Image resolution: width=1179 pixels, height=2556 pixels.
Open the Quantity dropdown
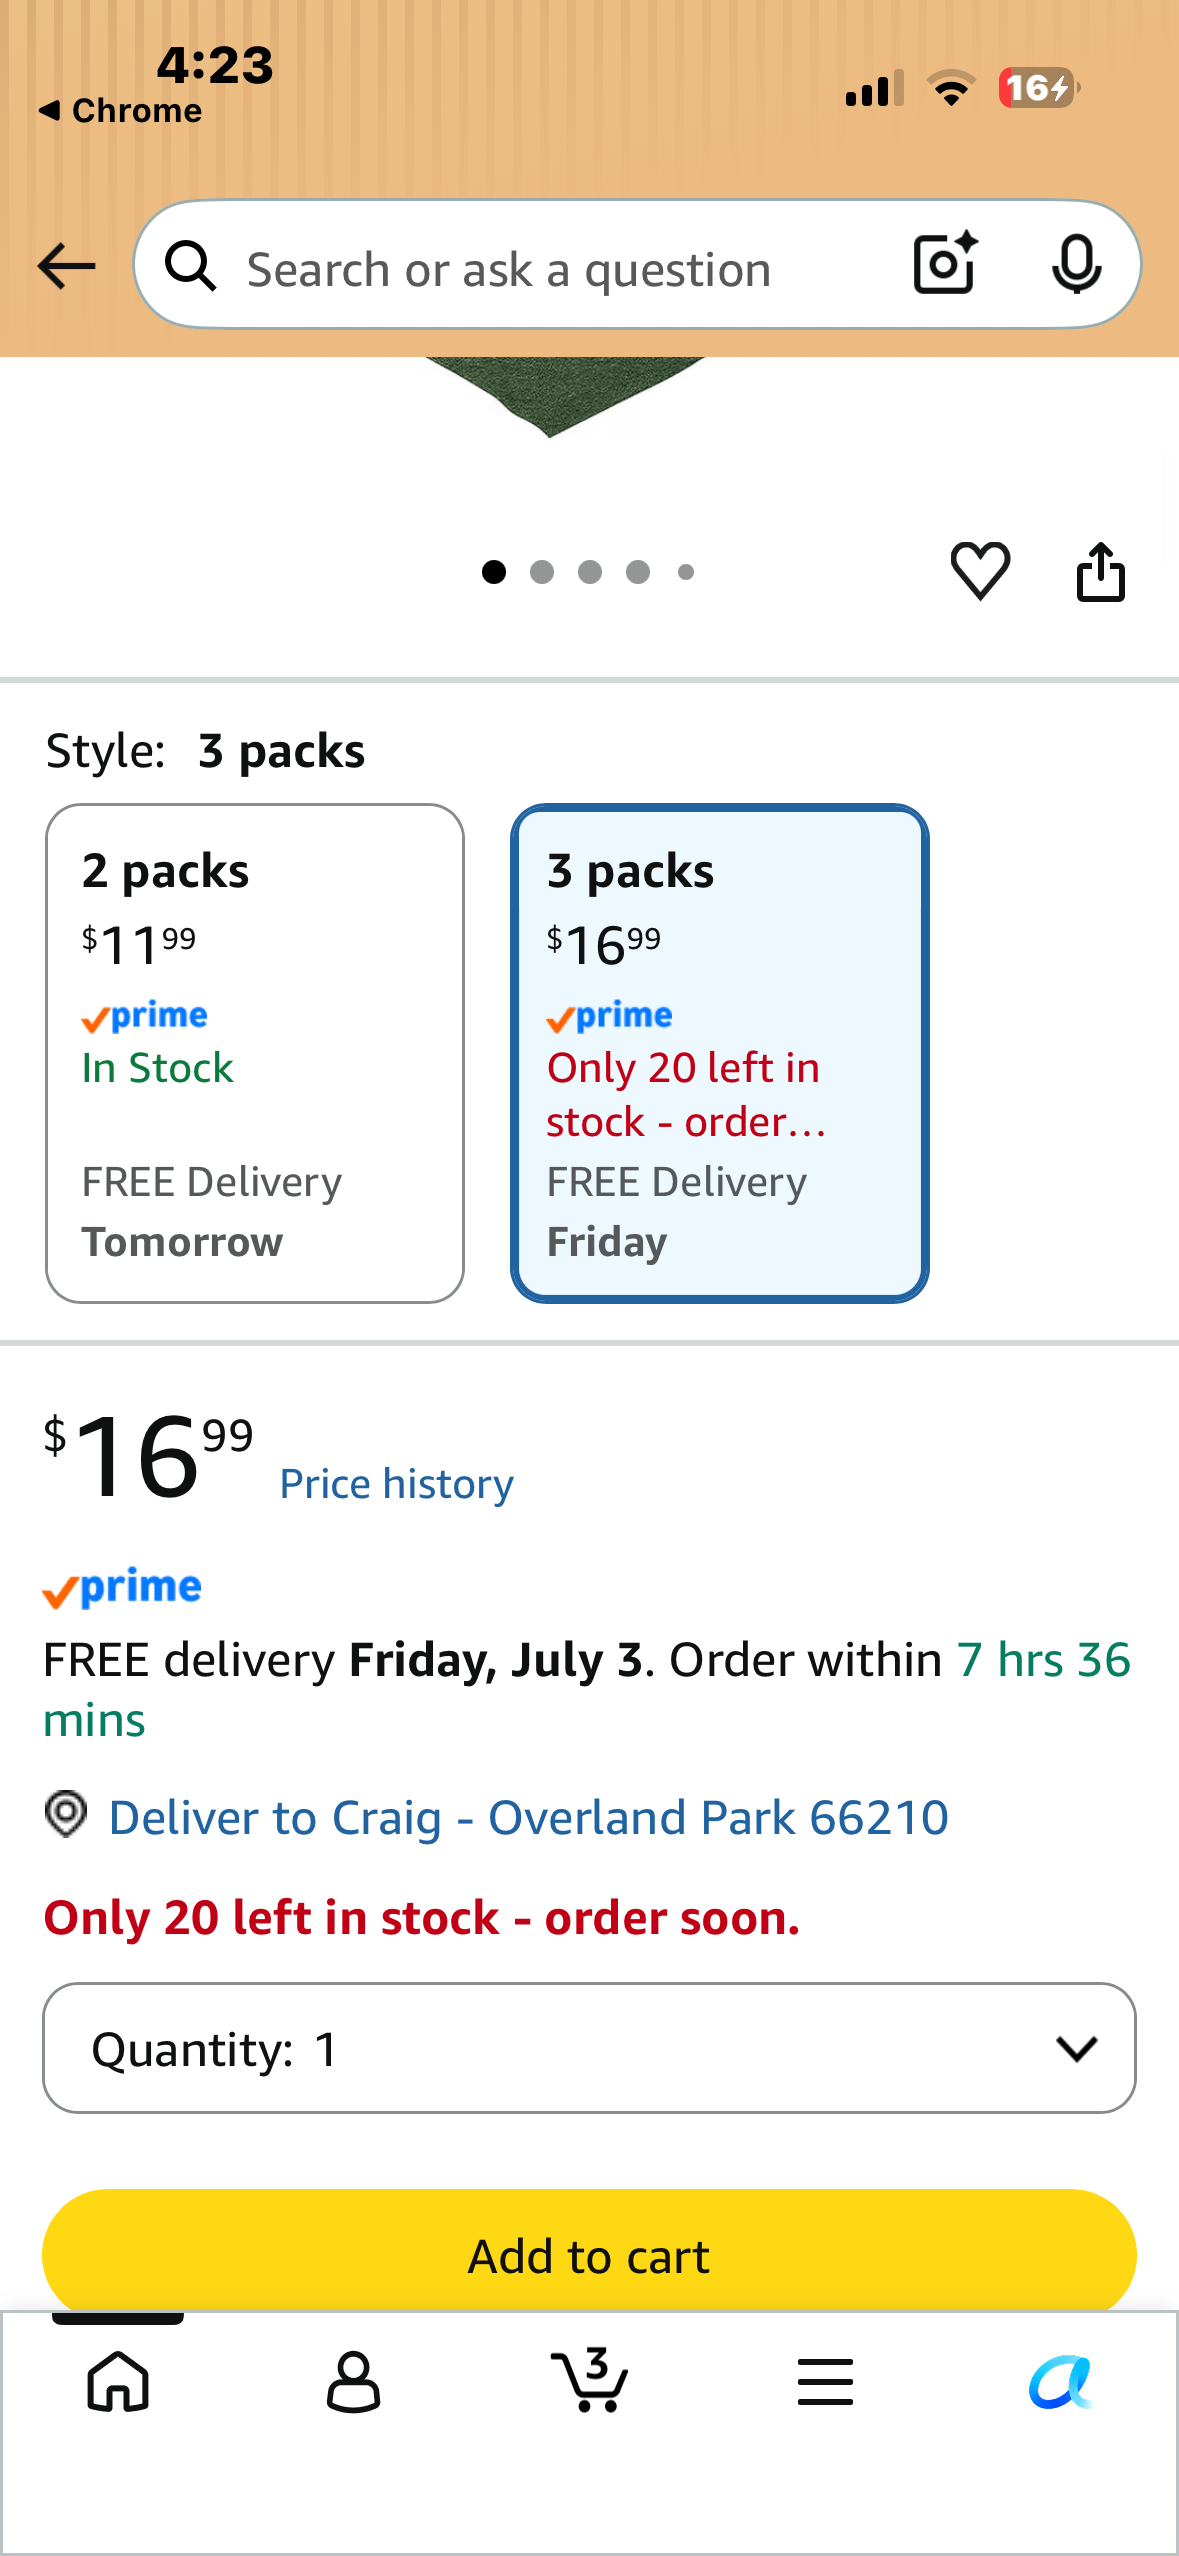[589, 2048]
